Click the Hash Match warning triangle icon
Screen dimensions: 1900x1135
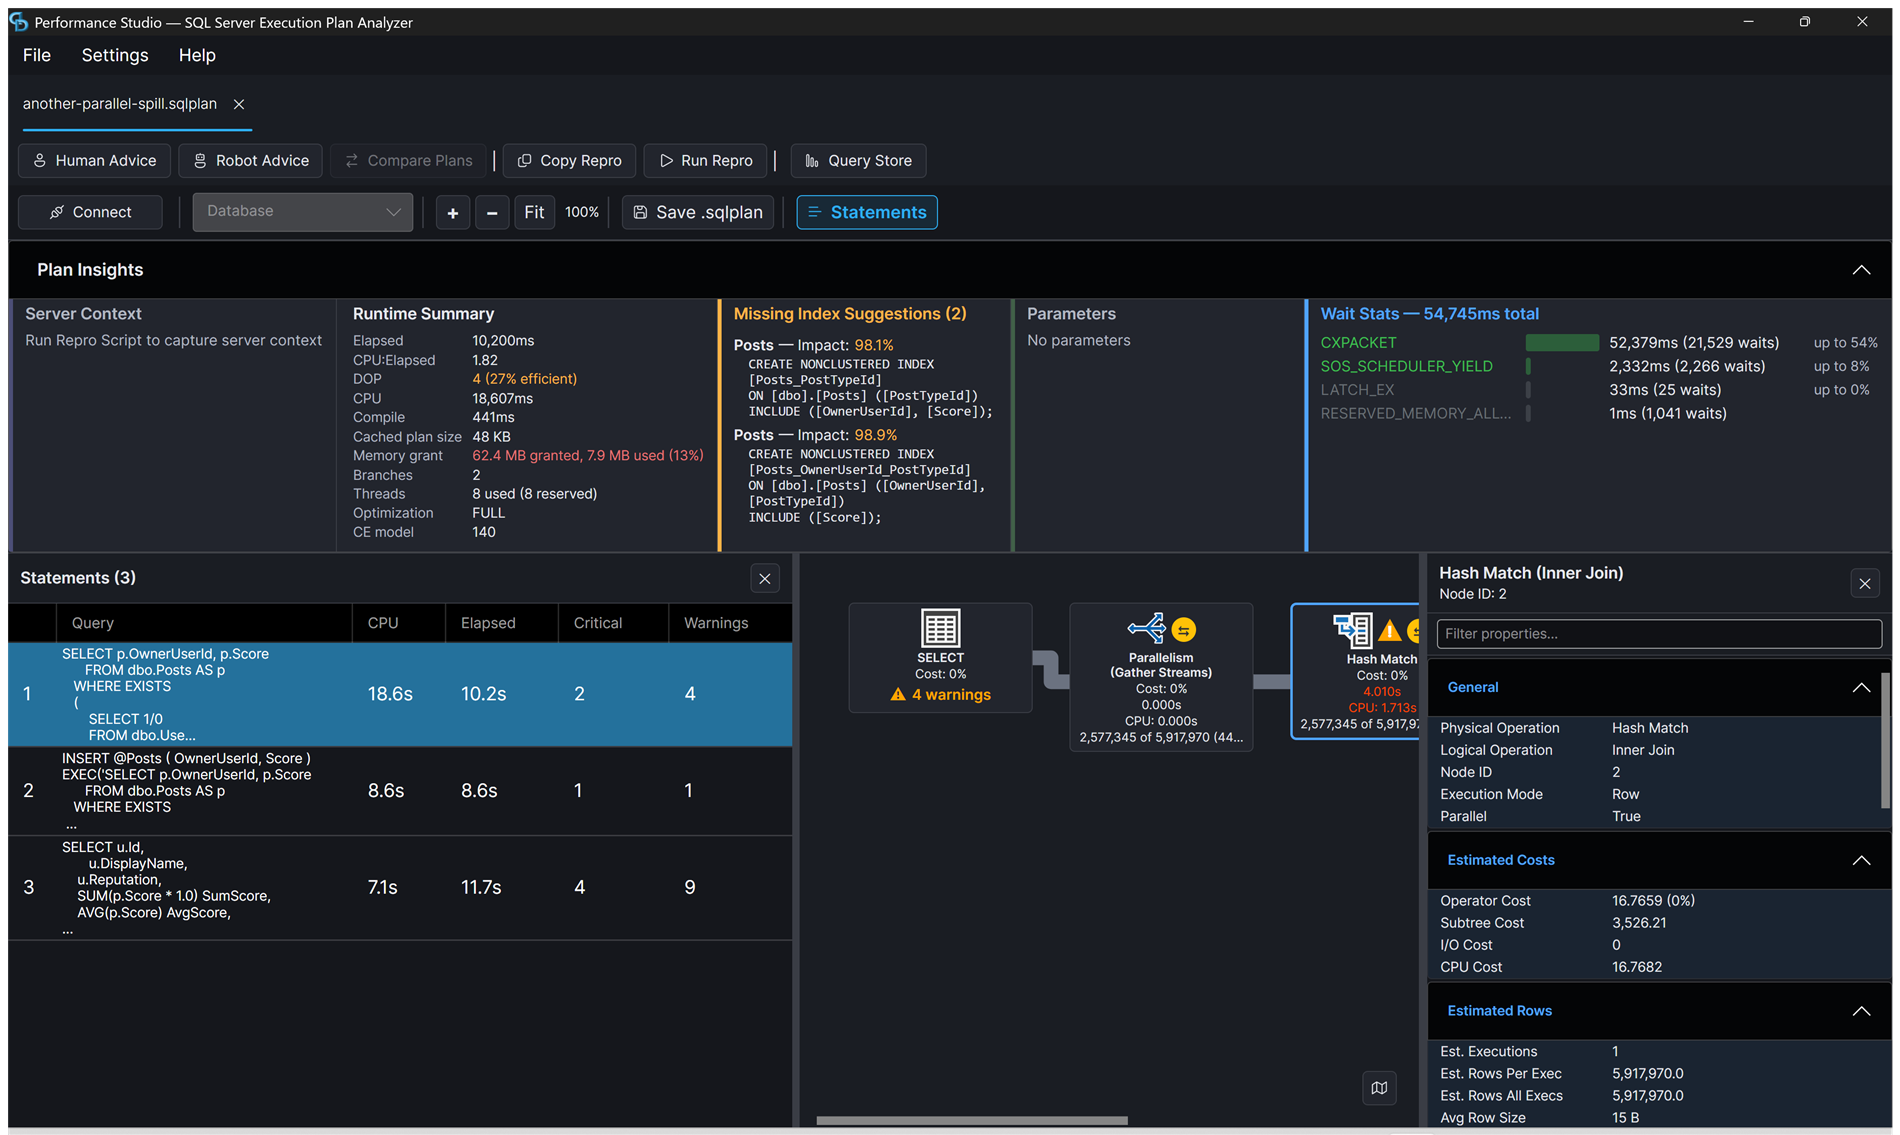[x=1390, y=631]
